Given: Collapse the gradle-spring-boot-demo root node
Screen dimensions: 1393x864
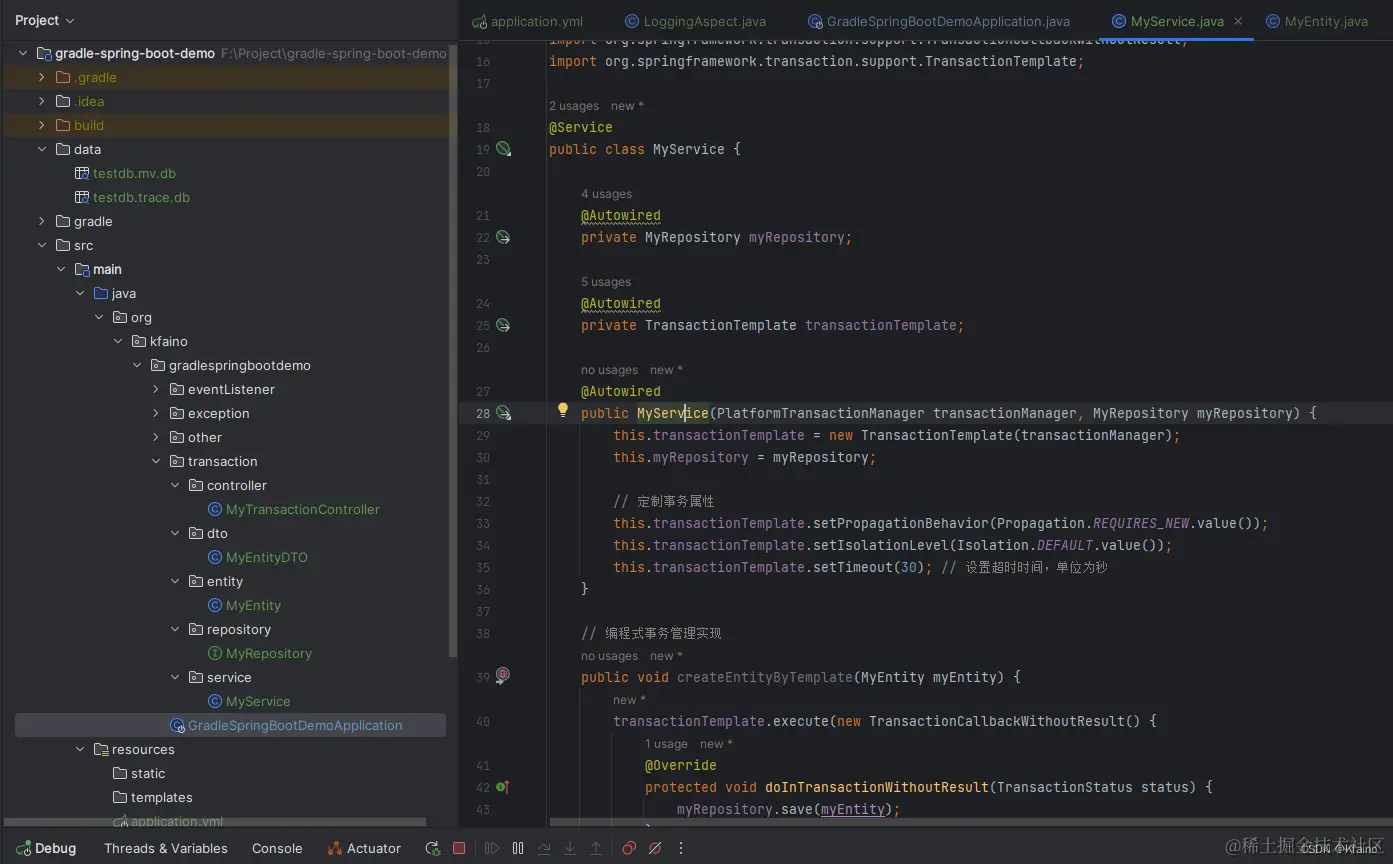Looking at the screenshot, I should click(23, 53).
